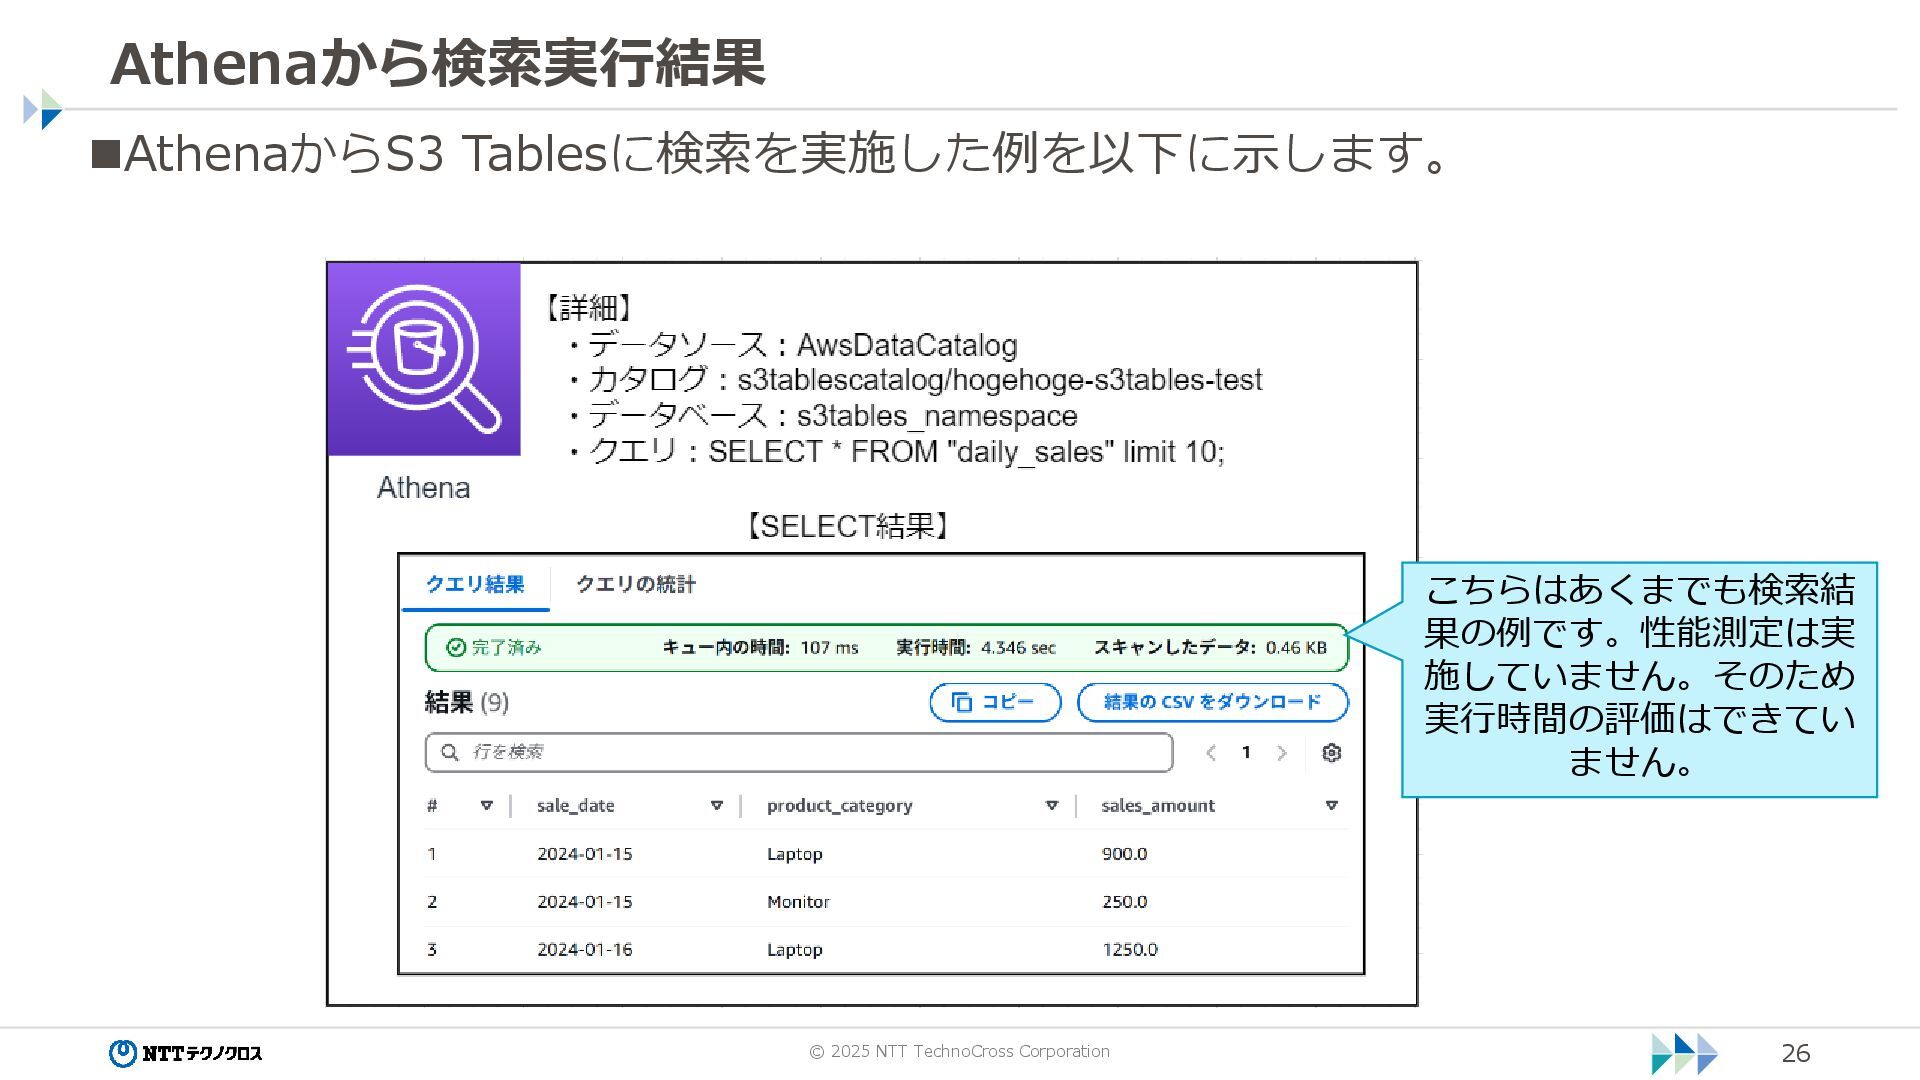Click the 実行時間: 4.346 sec value

(x=976, y=648)
